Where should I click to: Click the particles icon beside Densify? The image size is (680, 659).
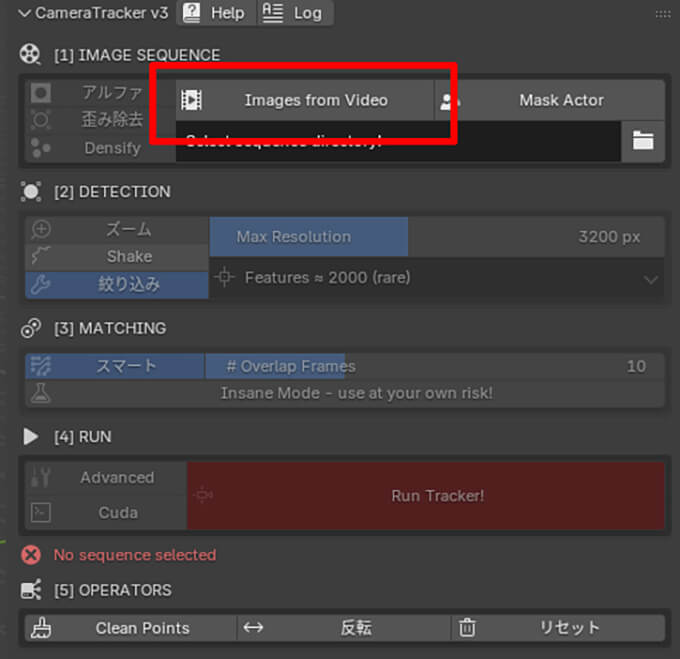pyautogui.click(x=41, y=147)
